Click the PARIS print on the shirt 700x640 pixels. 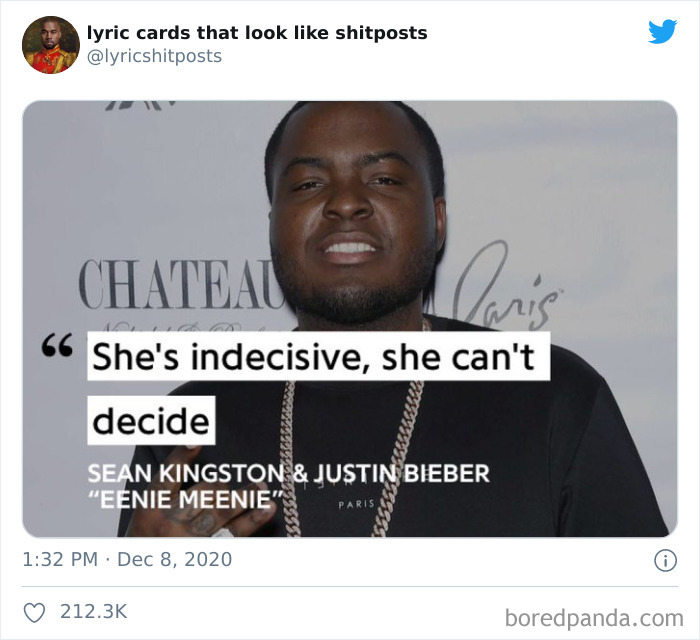coord(356,504)
